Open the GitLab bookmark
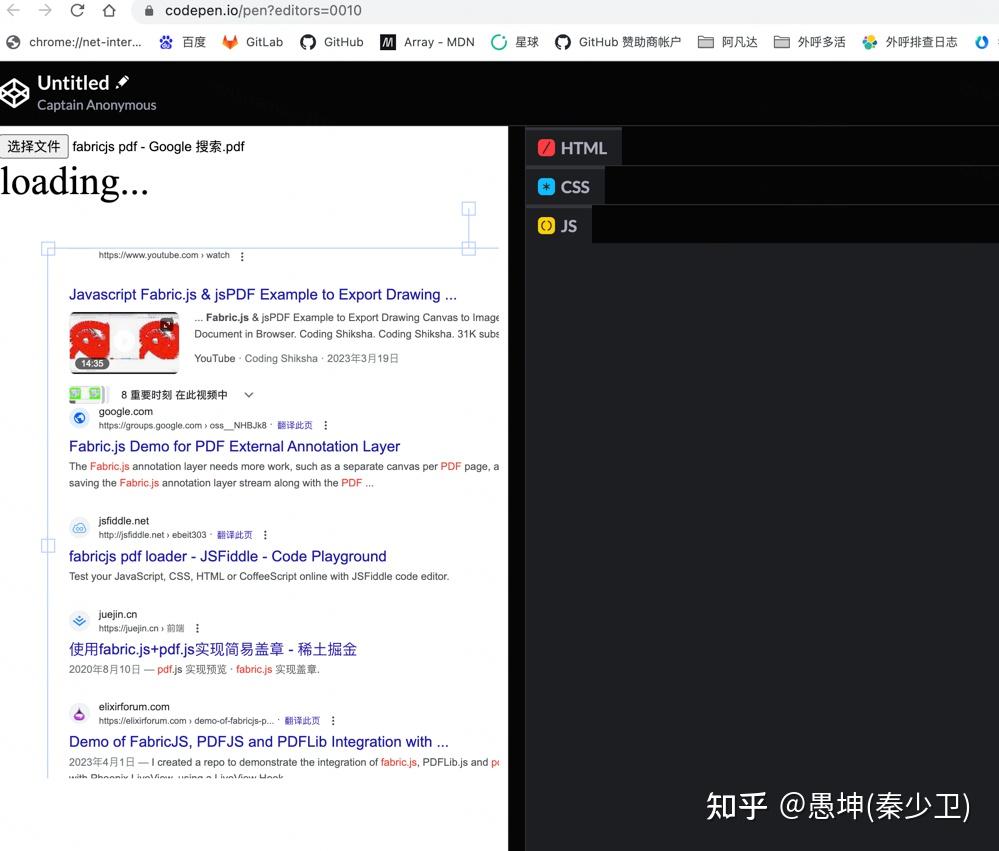This screenshot has height=851, width=999. 252,42
